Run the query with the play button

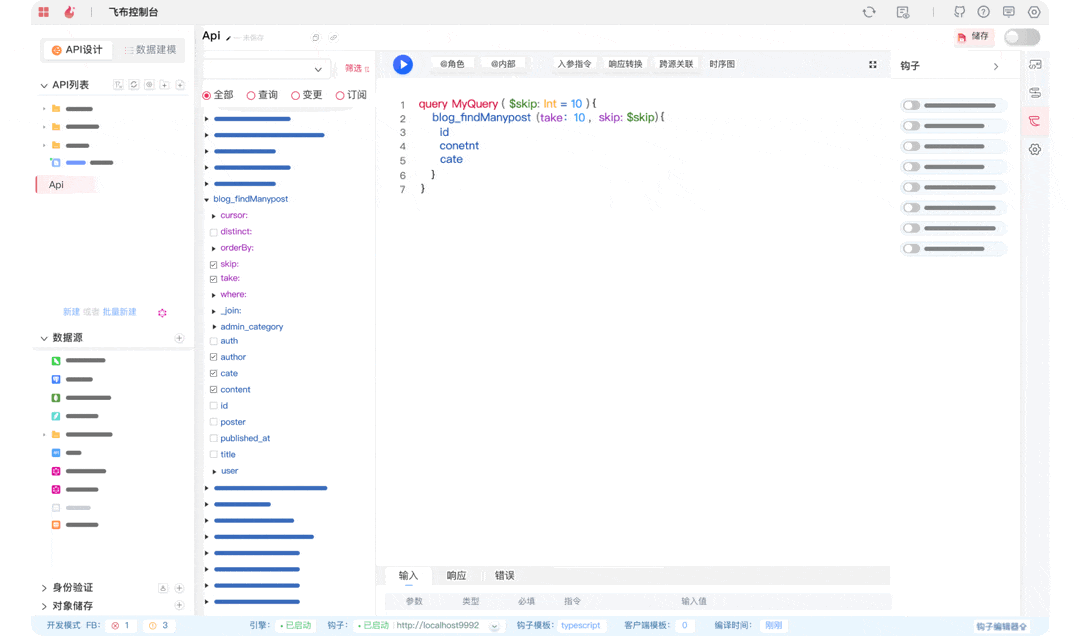click(x=403, y=64)
